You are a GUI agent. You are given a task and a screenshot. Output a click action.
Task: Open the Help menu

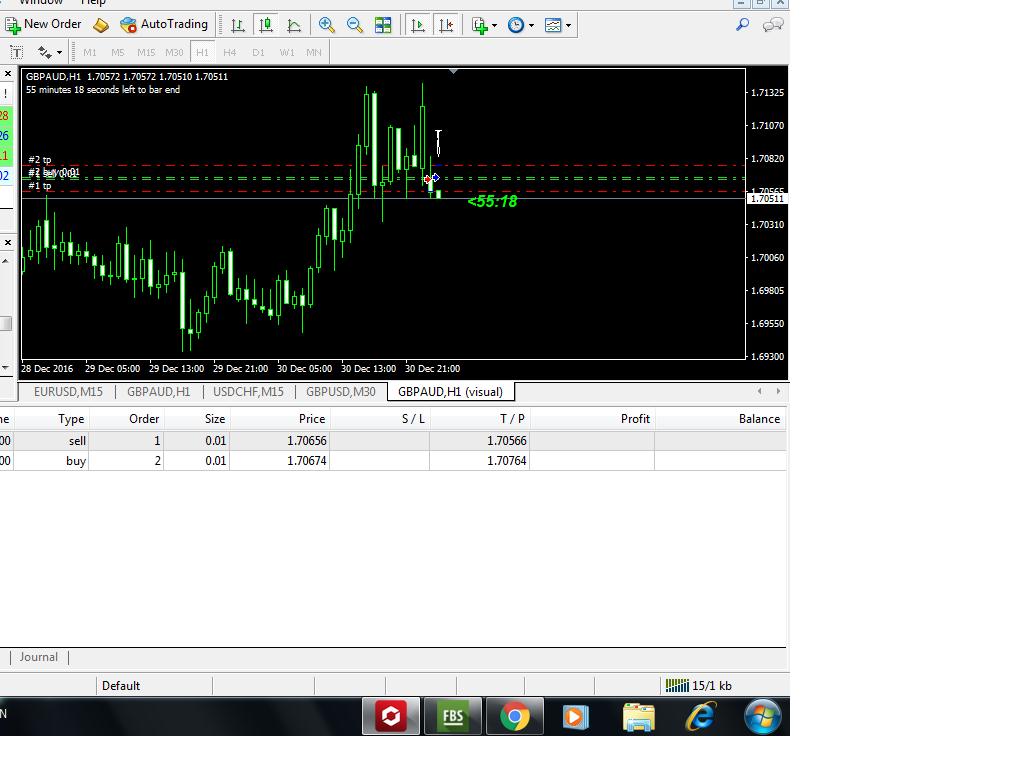coord(93,3)
